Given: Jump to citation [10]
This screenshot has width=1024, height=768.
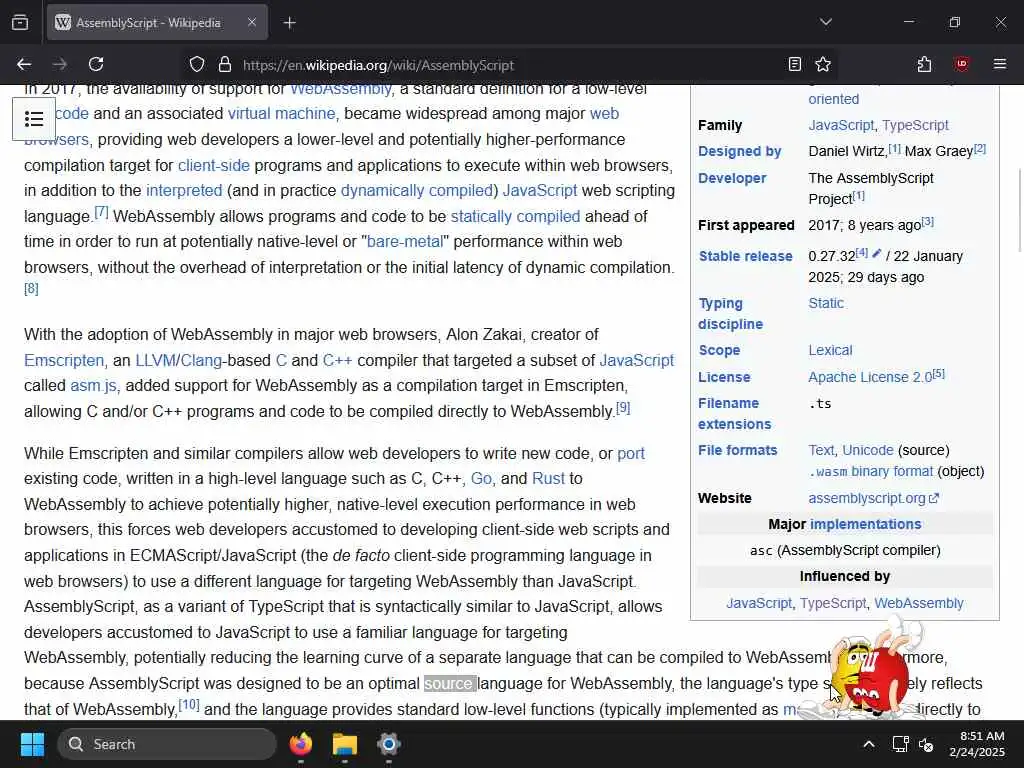Looking at the screenshot, I should pos(189,705).
